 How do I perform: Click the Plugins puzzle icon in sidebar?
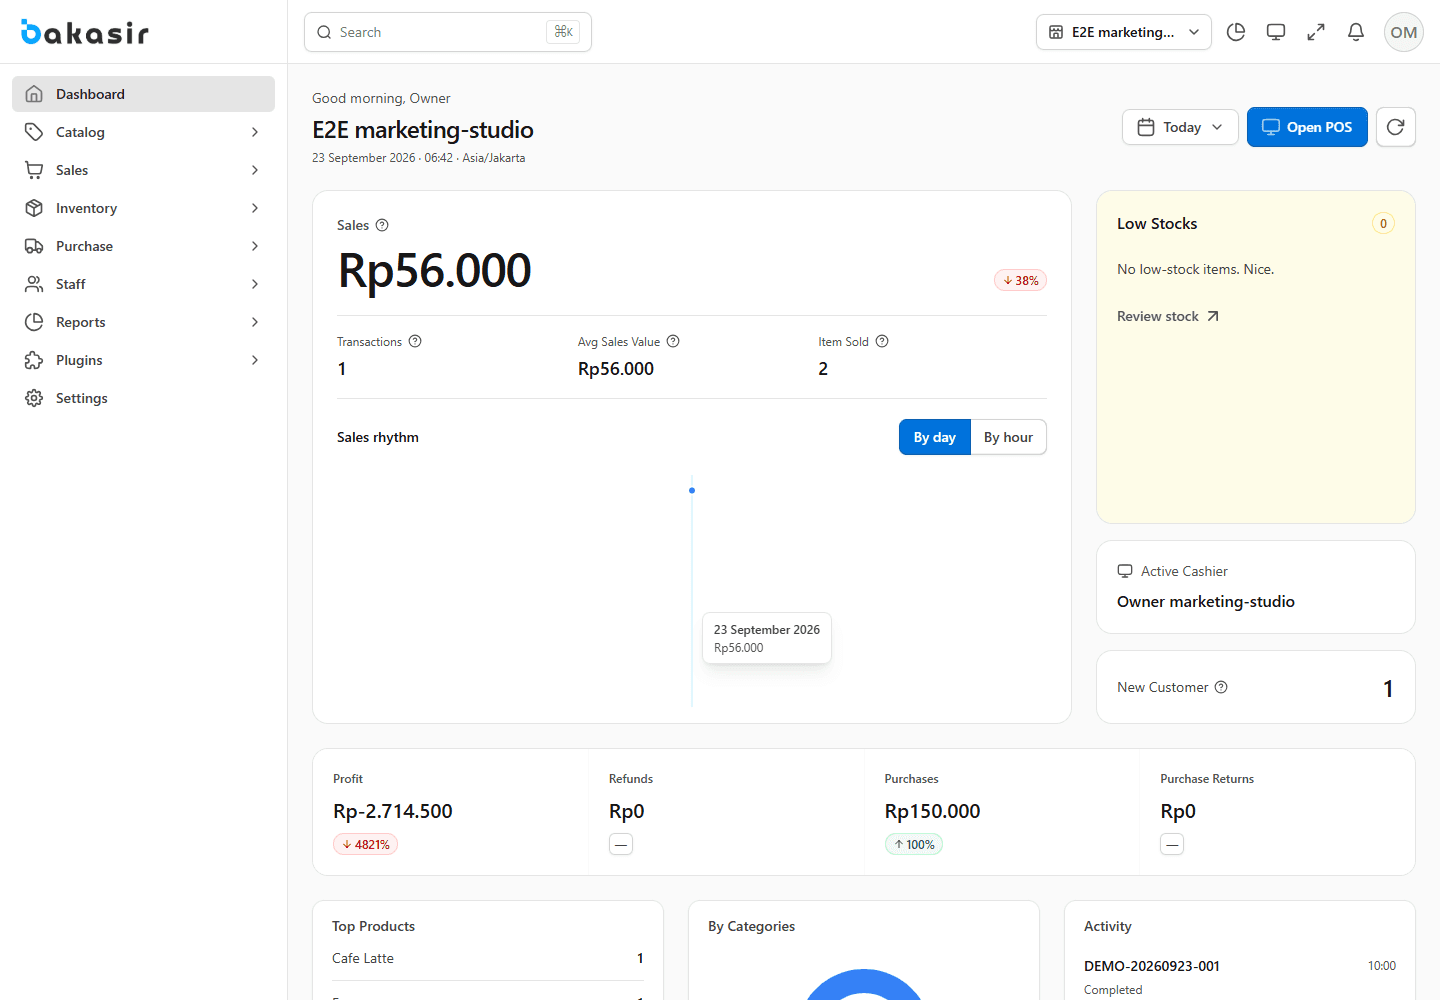[34, 360]
